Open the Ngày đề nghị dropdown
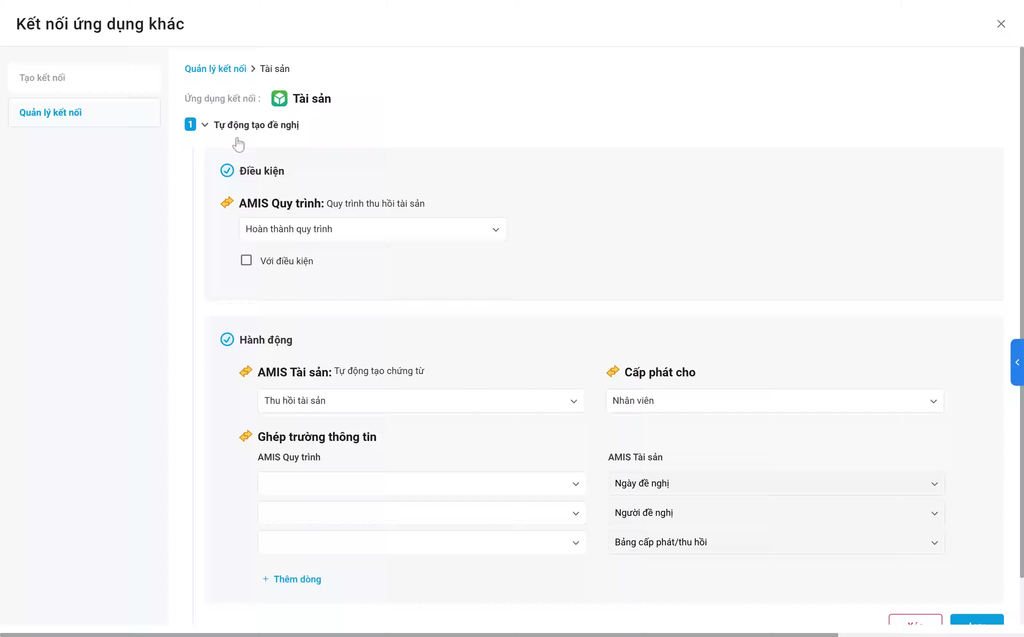The width and height of the screenshot is (1024, 637). (776, 483)
